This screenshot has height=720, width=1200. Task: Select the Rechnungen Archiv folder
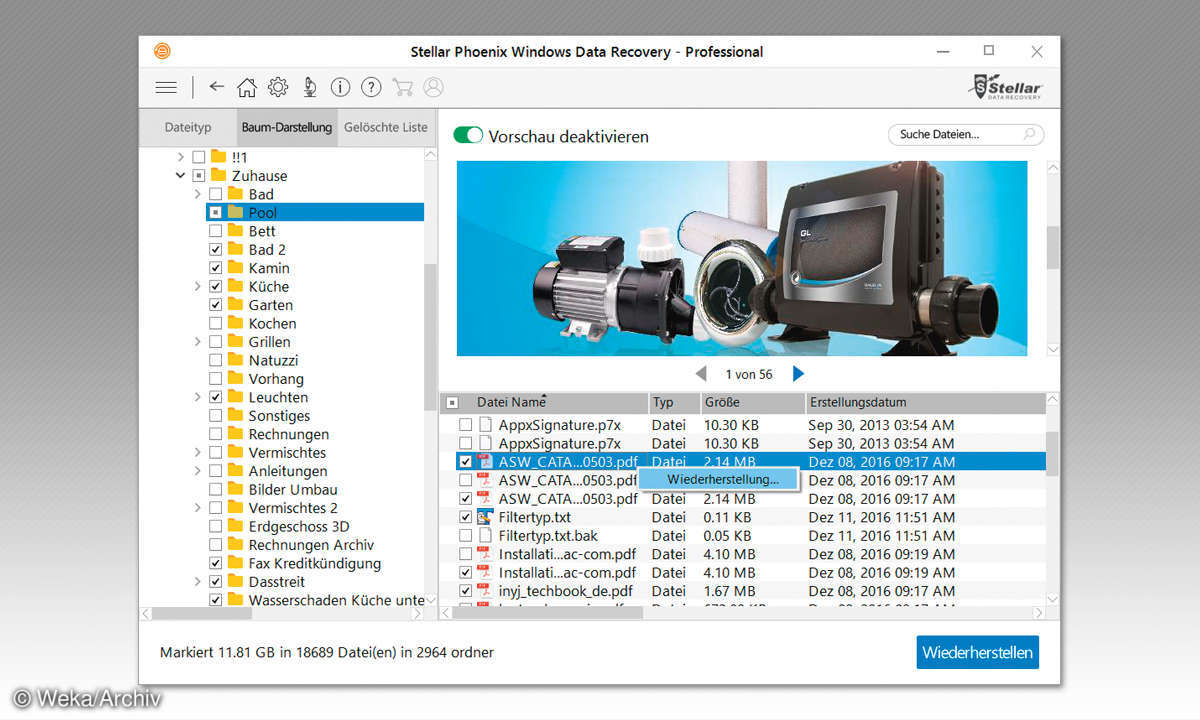[311, 545]
